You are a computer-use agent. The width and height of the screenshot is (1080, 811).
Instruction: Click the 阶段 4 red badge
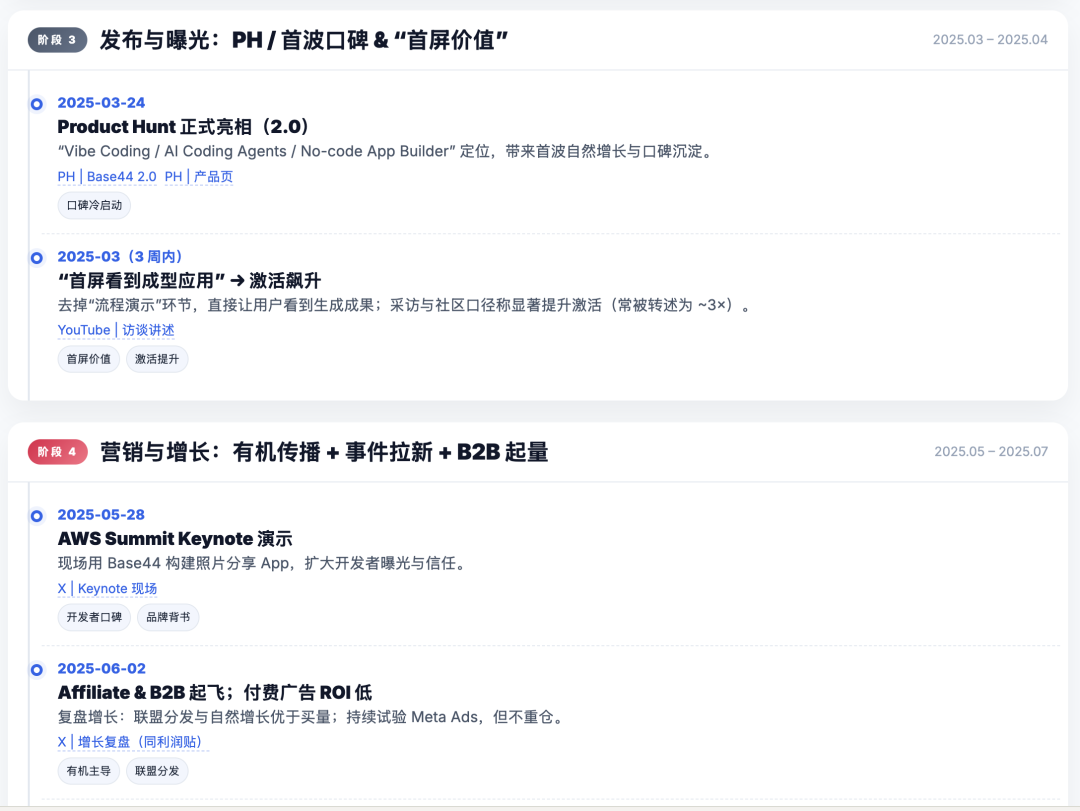pos(57,452)
